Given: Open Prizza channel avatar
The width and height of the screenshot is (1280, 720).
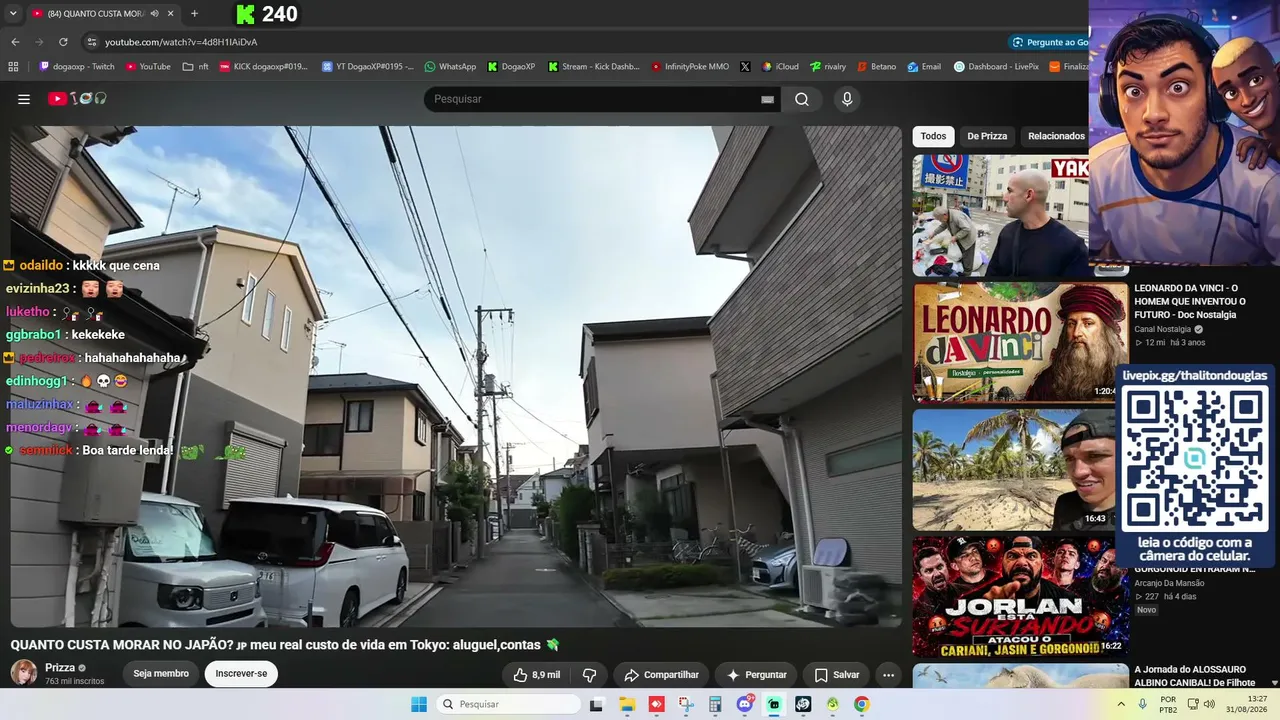Looking at the screenshot, I should 24,673.
